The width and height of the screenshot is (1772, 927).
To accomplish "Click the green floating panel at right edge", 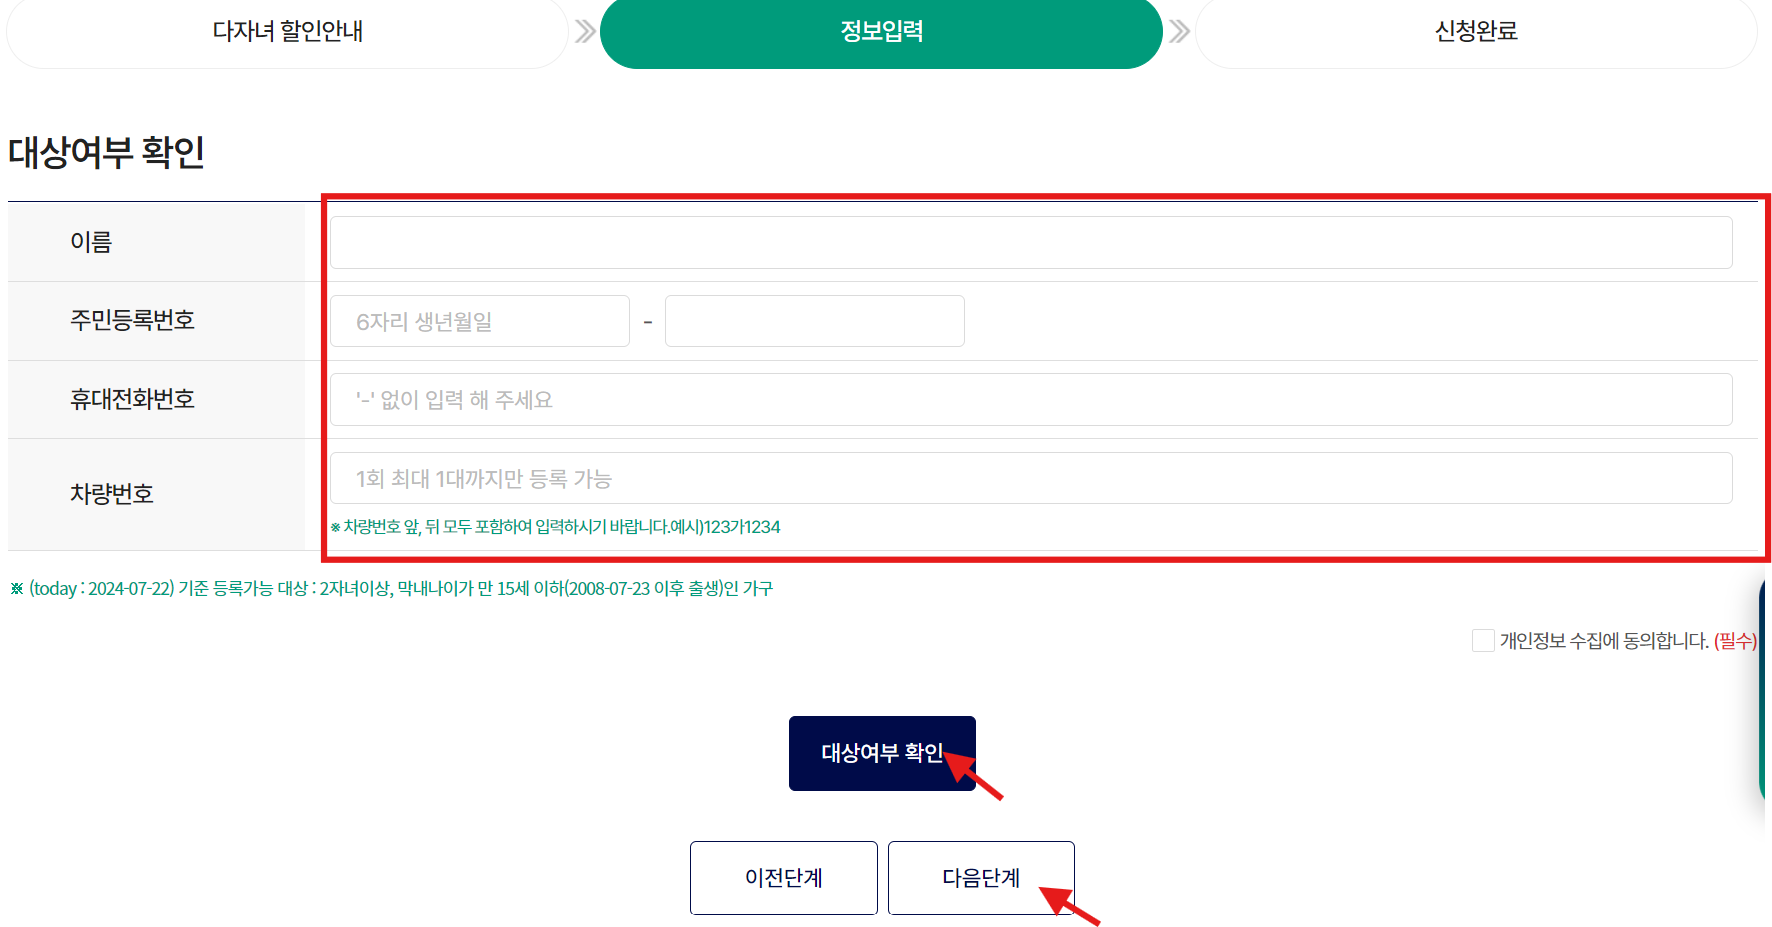I will tap(1765, 690).
